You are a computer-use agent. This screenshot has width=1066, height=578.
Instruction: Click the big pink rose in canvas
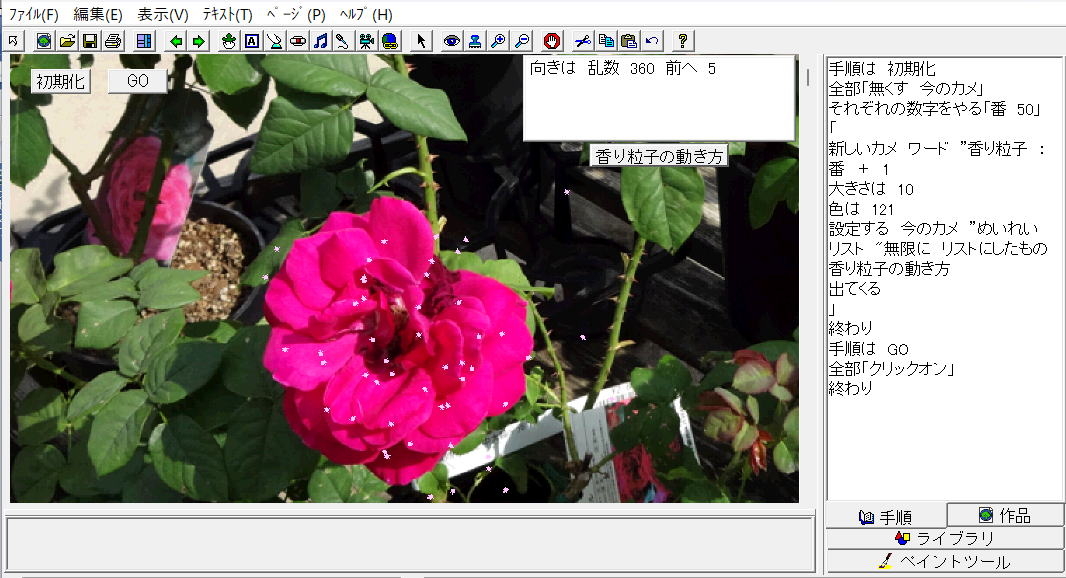[x=398, y=340]
